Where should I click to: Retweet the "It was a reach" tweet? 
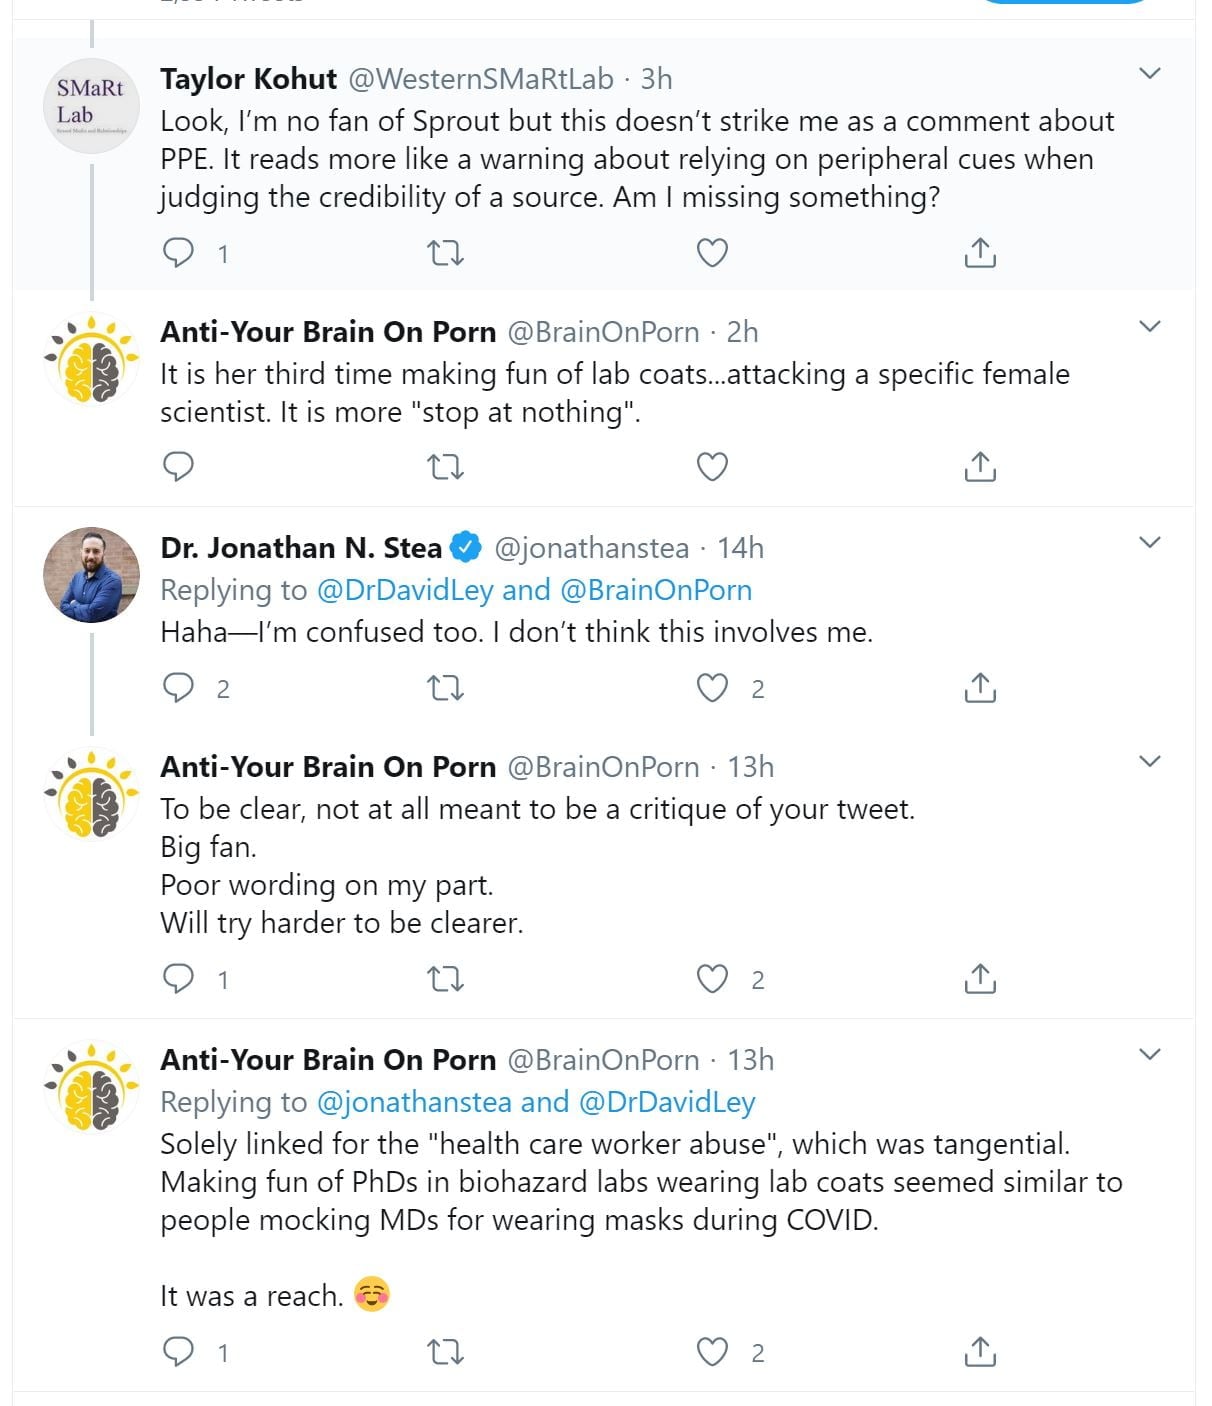point(445,1352)
